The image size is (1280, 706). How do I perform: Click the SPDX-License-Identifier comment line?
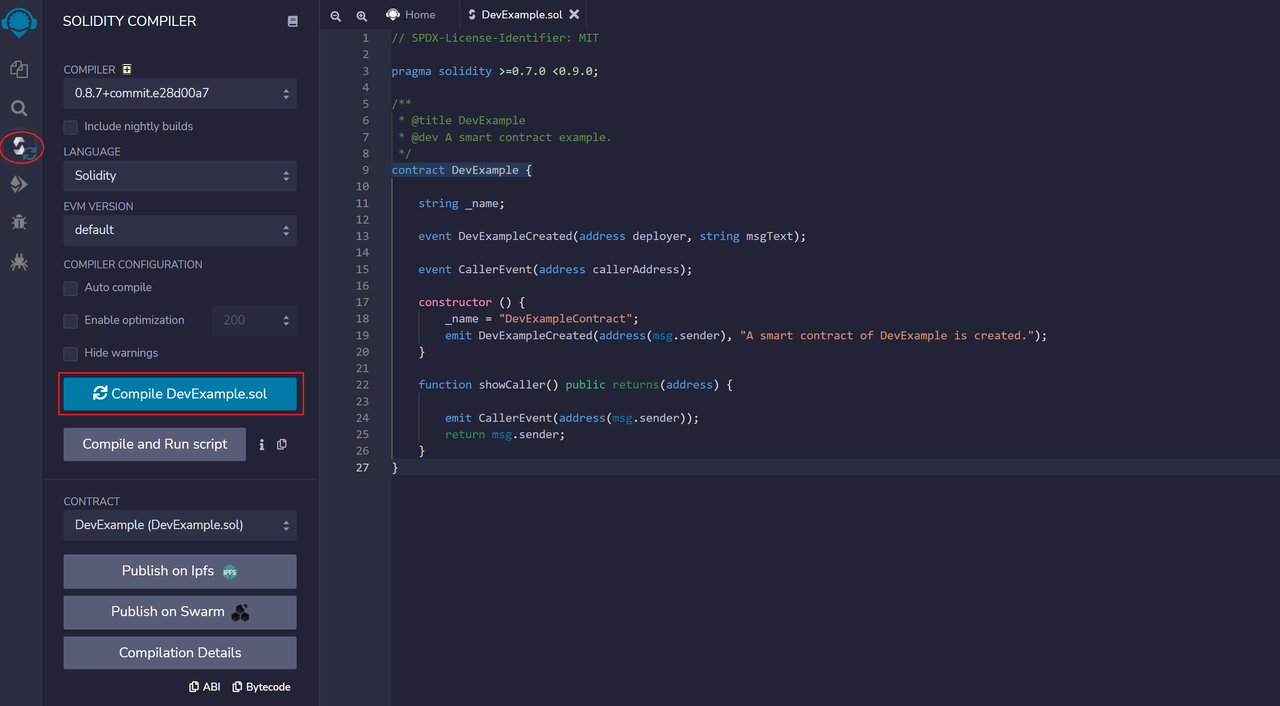(495, 38)
